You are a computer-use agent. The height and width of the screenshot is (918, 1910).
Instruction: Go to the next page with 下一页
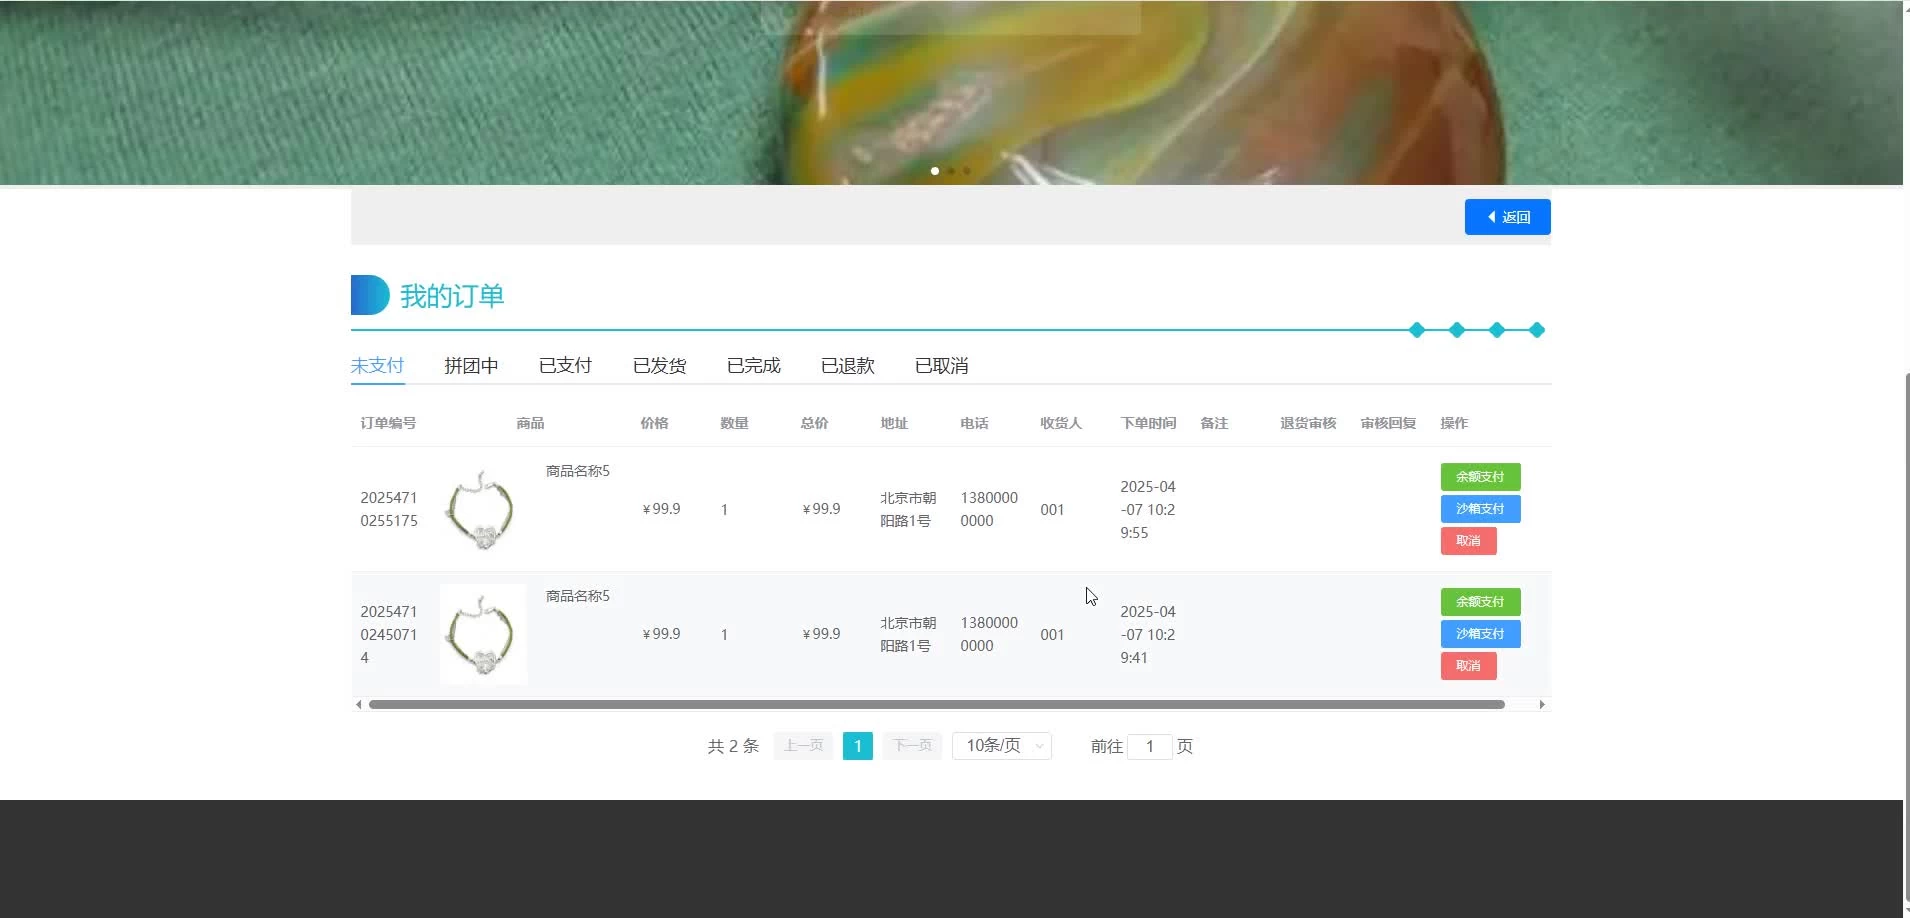(x=912, y=746)
